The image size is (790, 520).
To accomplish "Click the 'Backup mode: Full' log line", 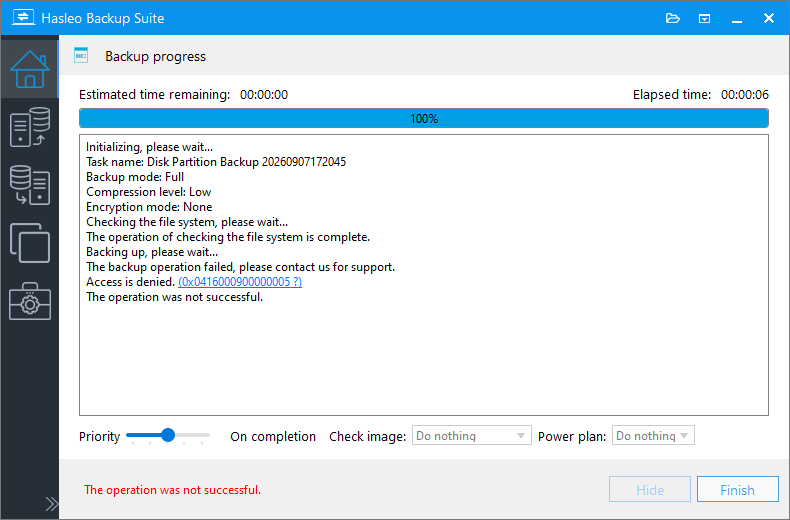I will pyautogui.click(x=135, y=177).
